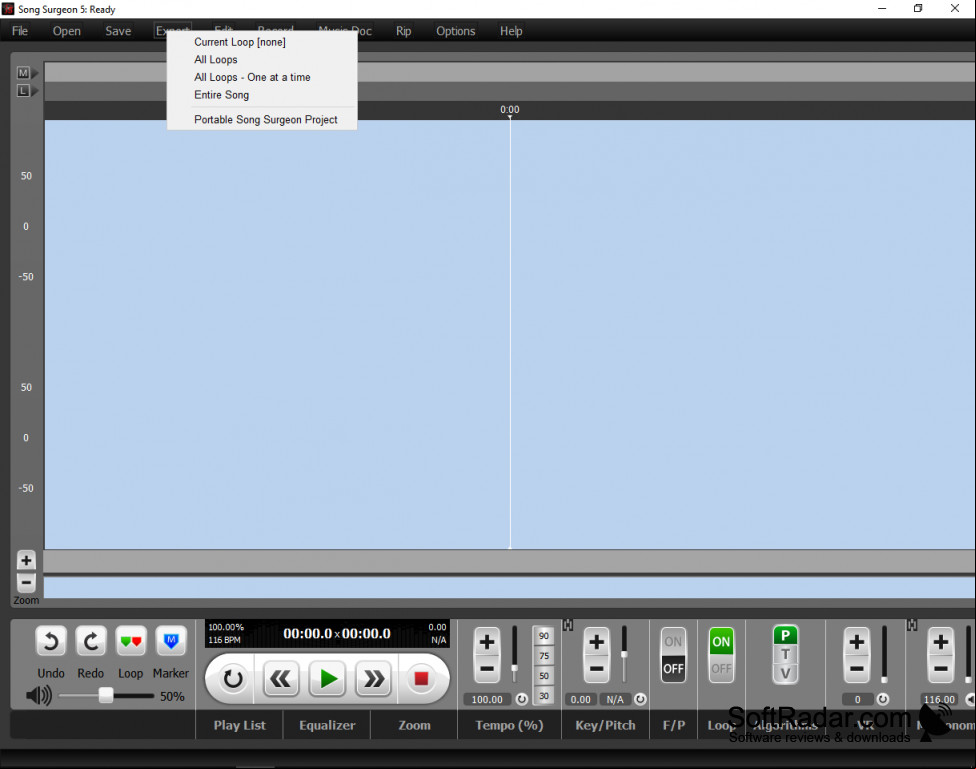Viewport: 976px width, 769px height.
Task: Click the Undo arrow icon
Action: click(x=51, y=641)
